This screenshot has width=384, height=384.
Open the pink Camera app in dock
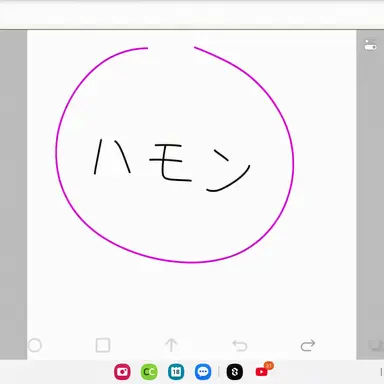pyautogui.click(x=122, y=372)
